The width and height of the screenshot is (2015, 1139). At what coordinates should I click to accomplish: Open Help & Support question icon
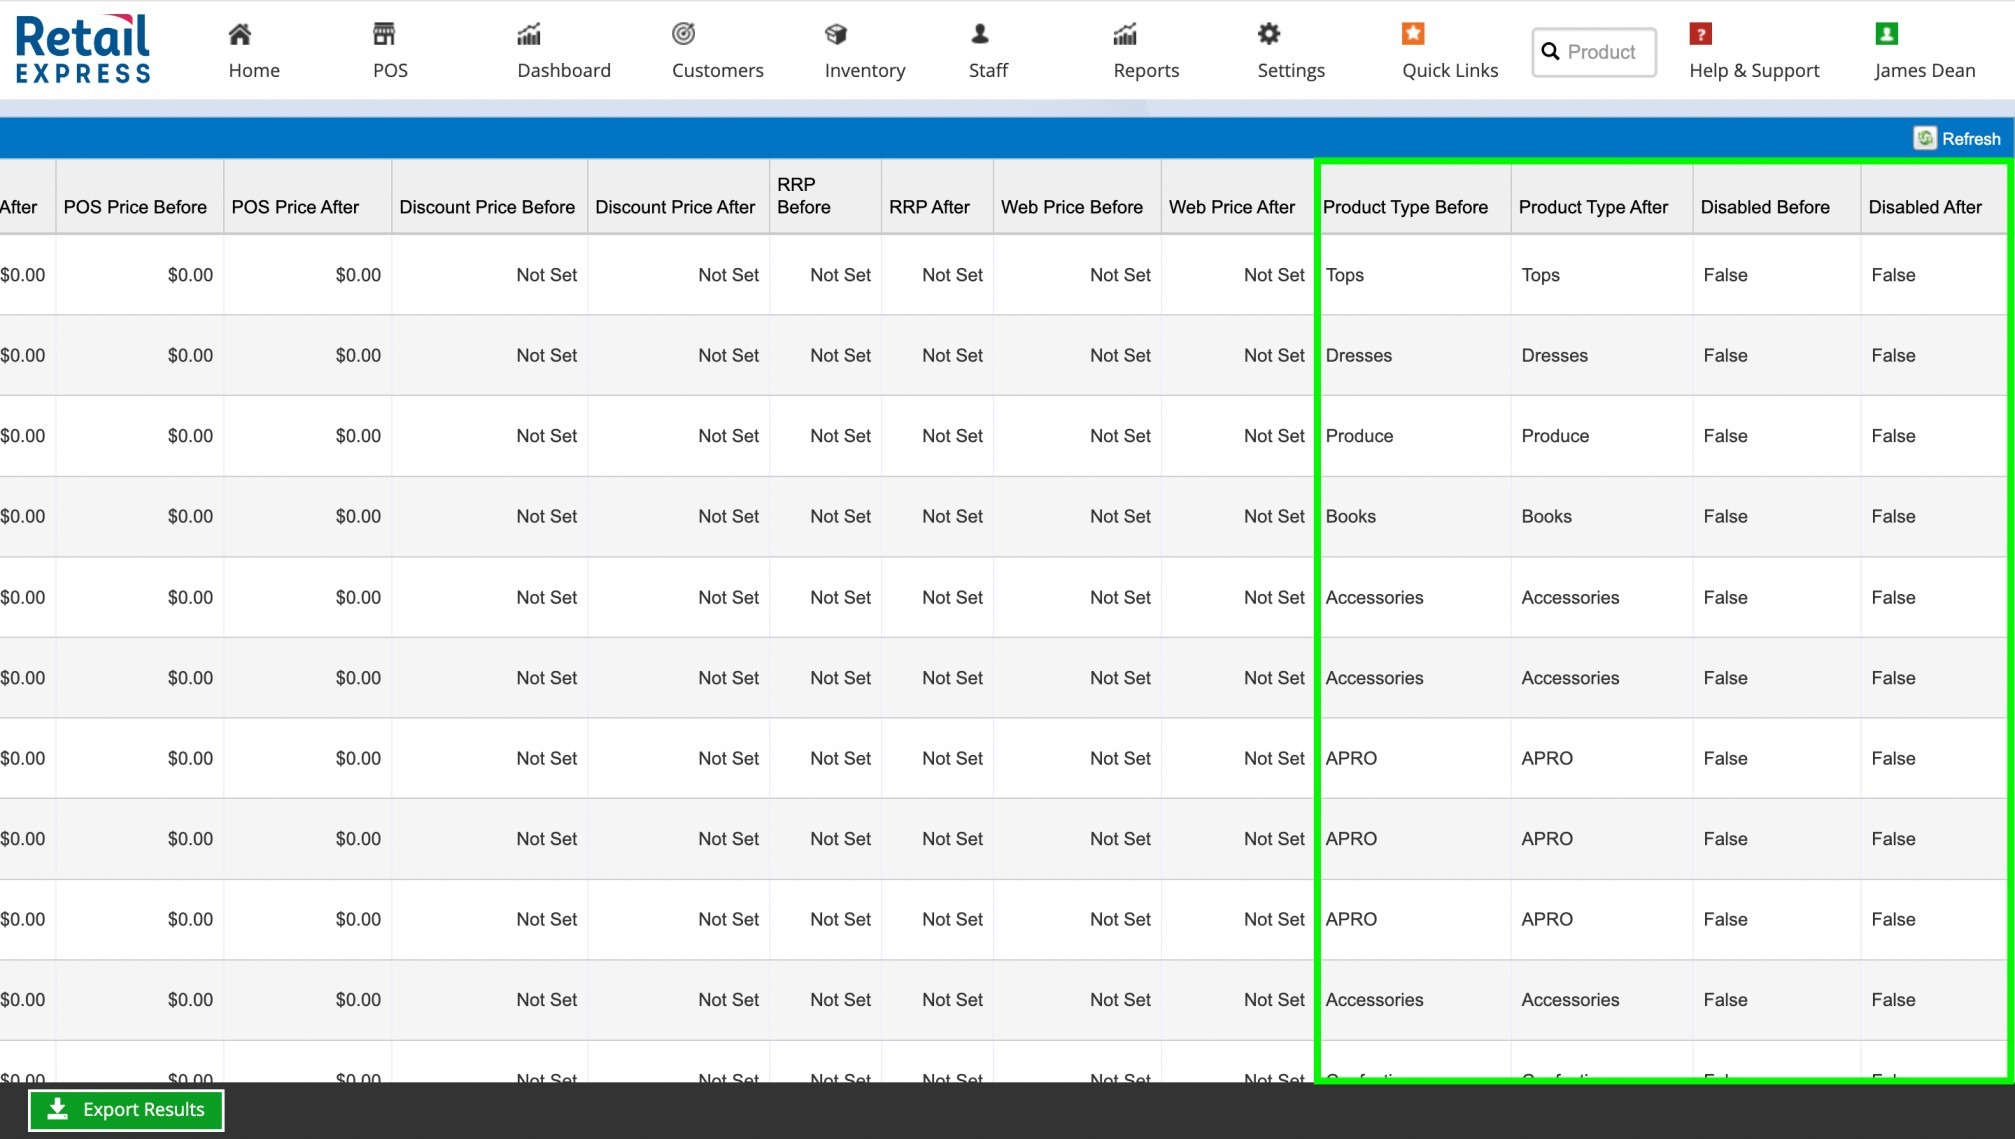[1701, 35]
